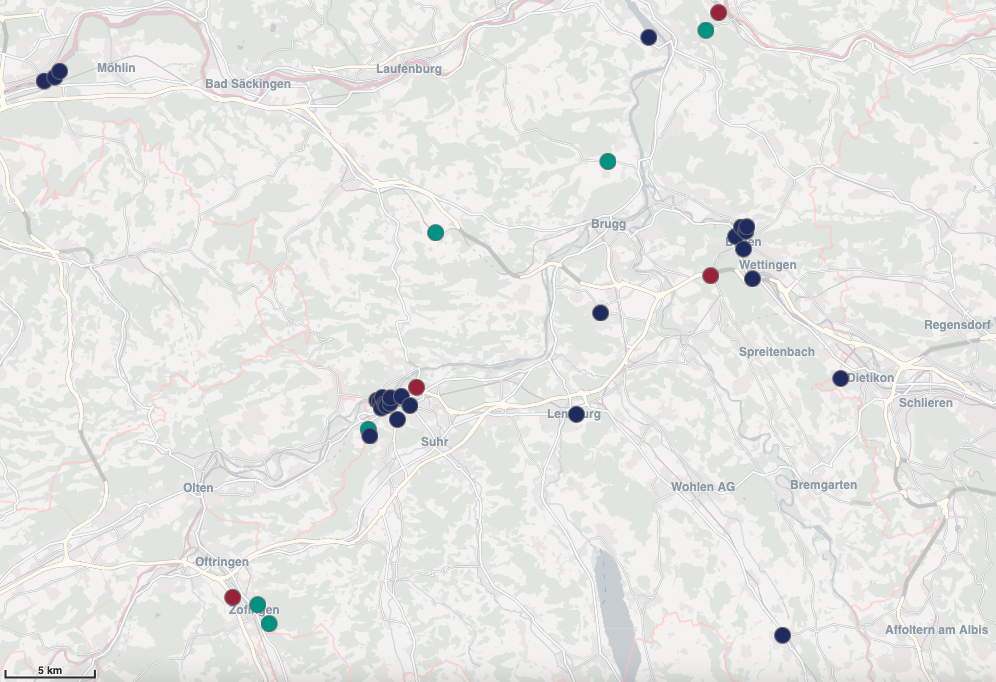Select the green marker west of Brugg

tap(435, 232)
